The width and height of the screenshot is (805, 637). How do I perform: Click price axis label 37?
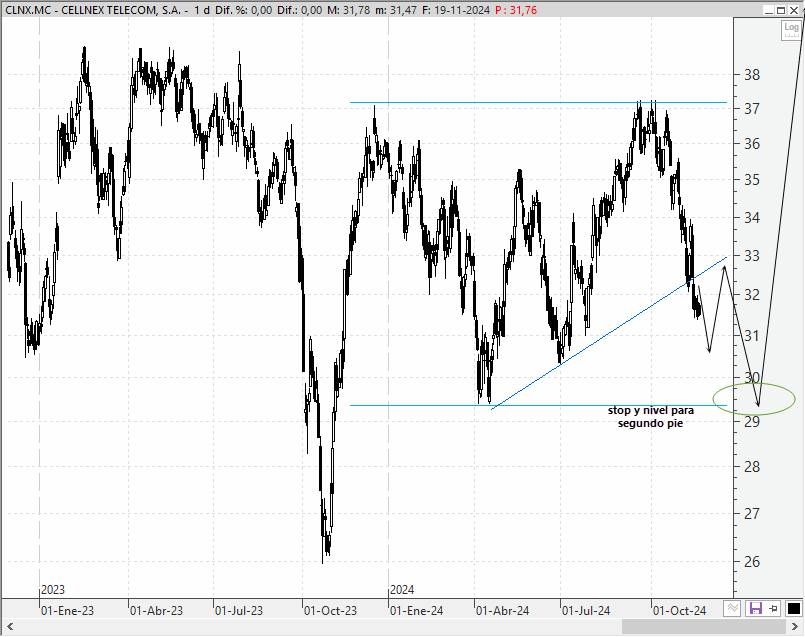coord(752,109)
